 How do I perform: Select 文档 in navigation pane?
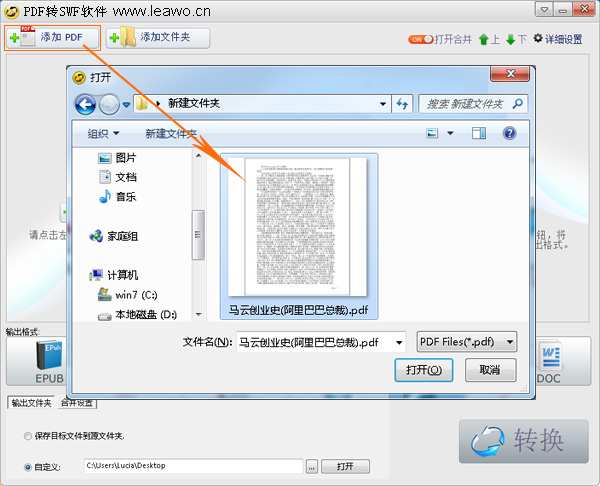[117, 177]
